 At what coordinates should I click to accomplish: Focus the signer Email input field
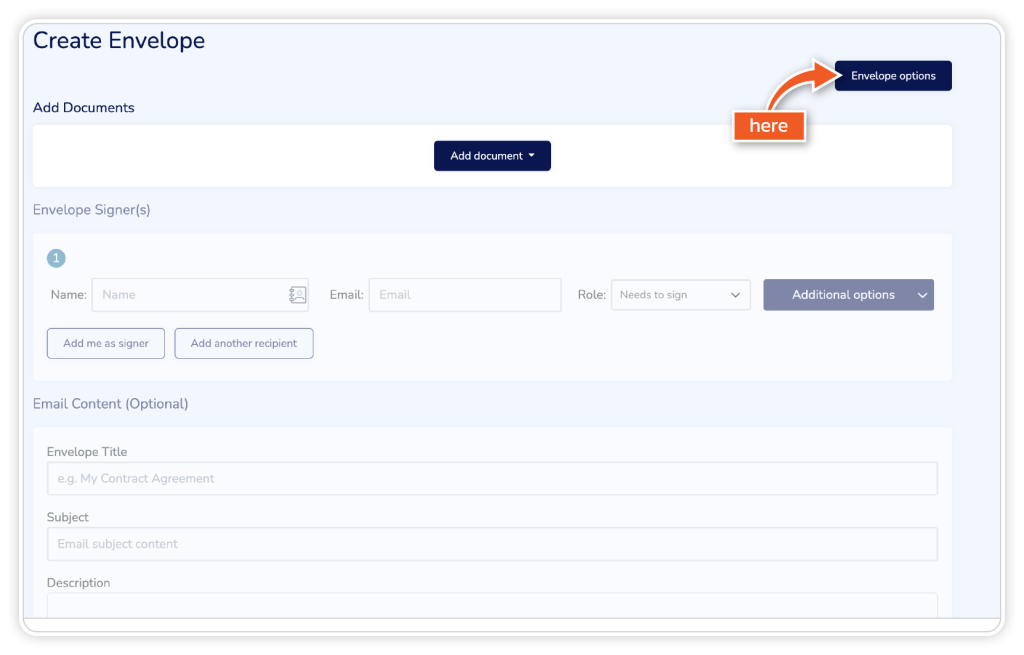[464, 295]
